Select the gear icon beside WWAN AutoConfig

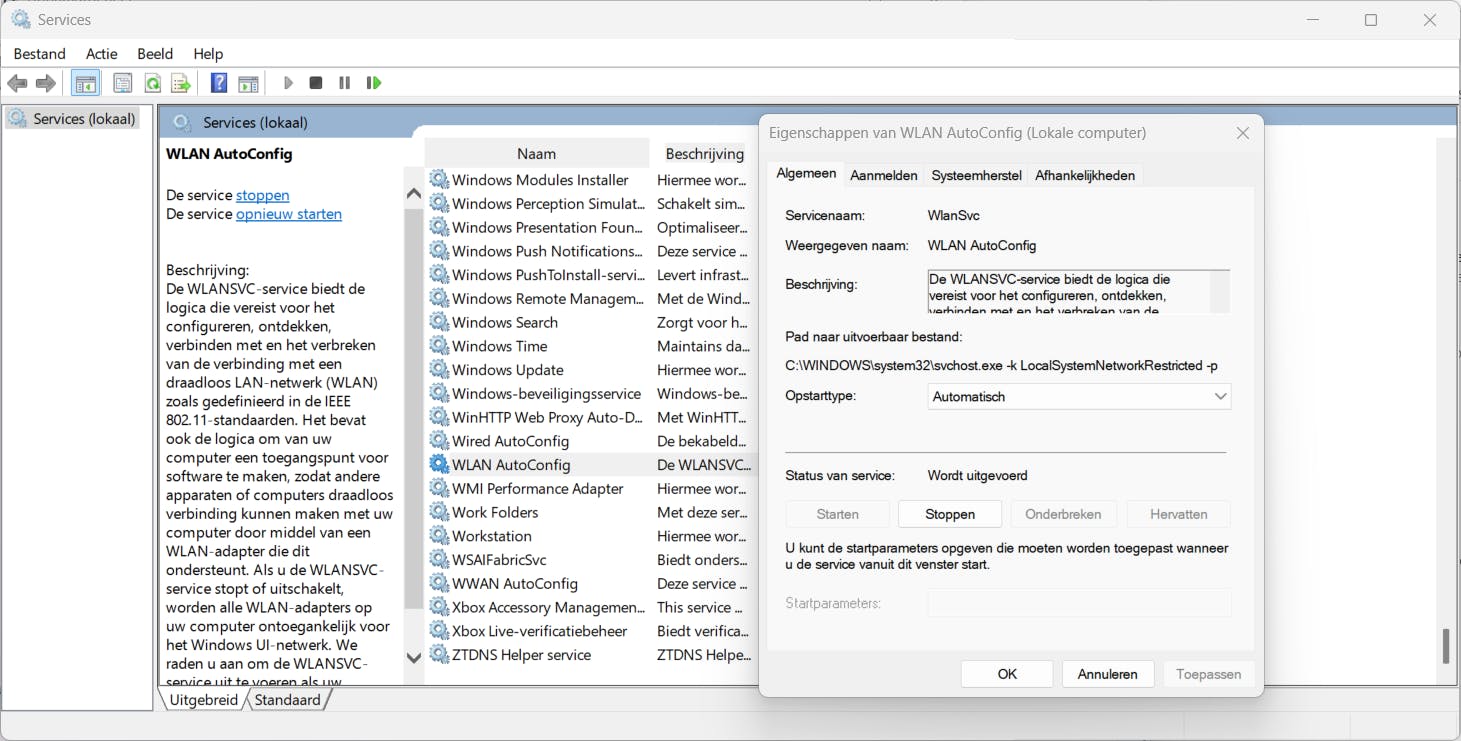(x=439, y=584)
